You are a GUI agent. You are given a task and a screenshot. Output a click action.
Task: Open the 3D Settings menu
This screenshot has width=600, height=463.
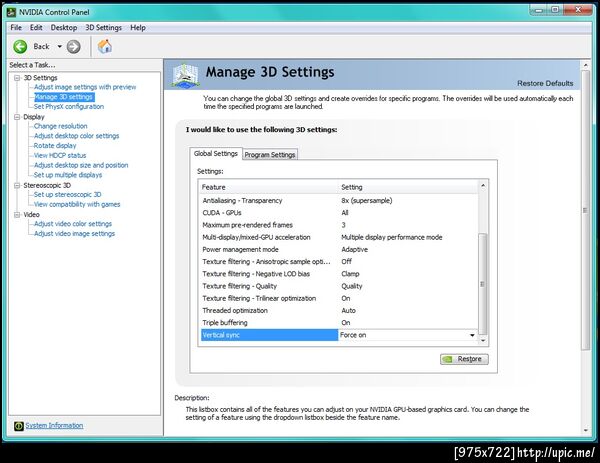(103, 28)
